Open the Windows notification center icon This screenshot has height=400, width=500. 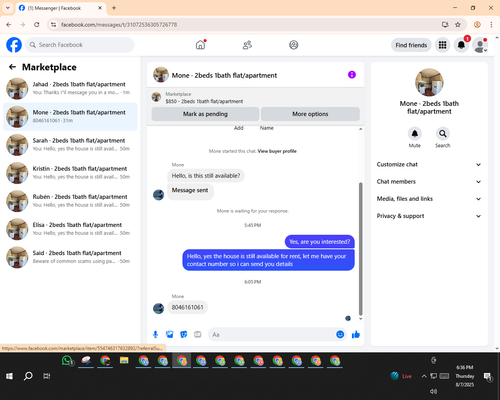click(x=487, y=376)
